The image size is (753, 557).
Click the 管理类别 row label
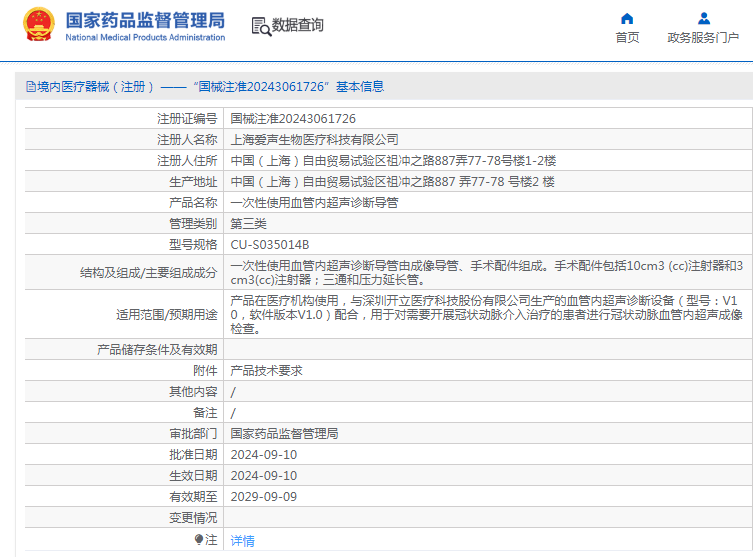point(193,224)
